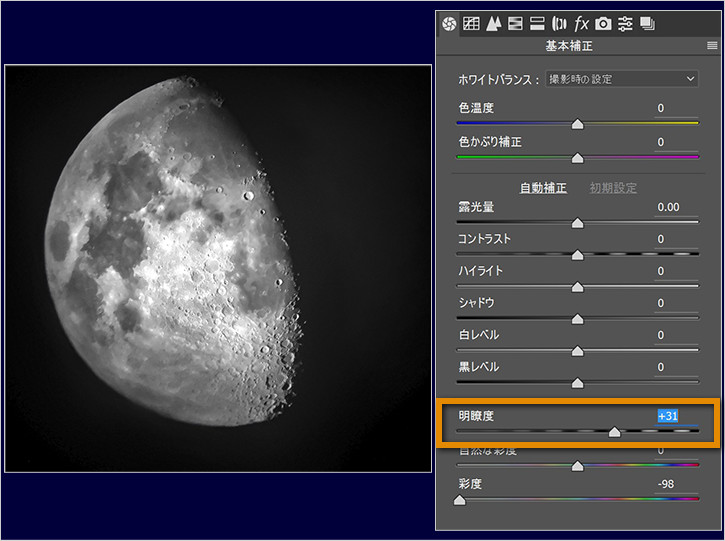This screenshot has width=725, height=541.
Task: Click the 色かぶり補正 slider handle
Action: [x=578, y=159]
